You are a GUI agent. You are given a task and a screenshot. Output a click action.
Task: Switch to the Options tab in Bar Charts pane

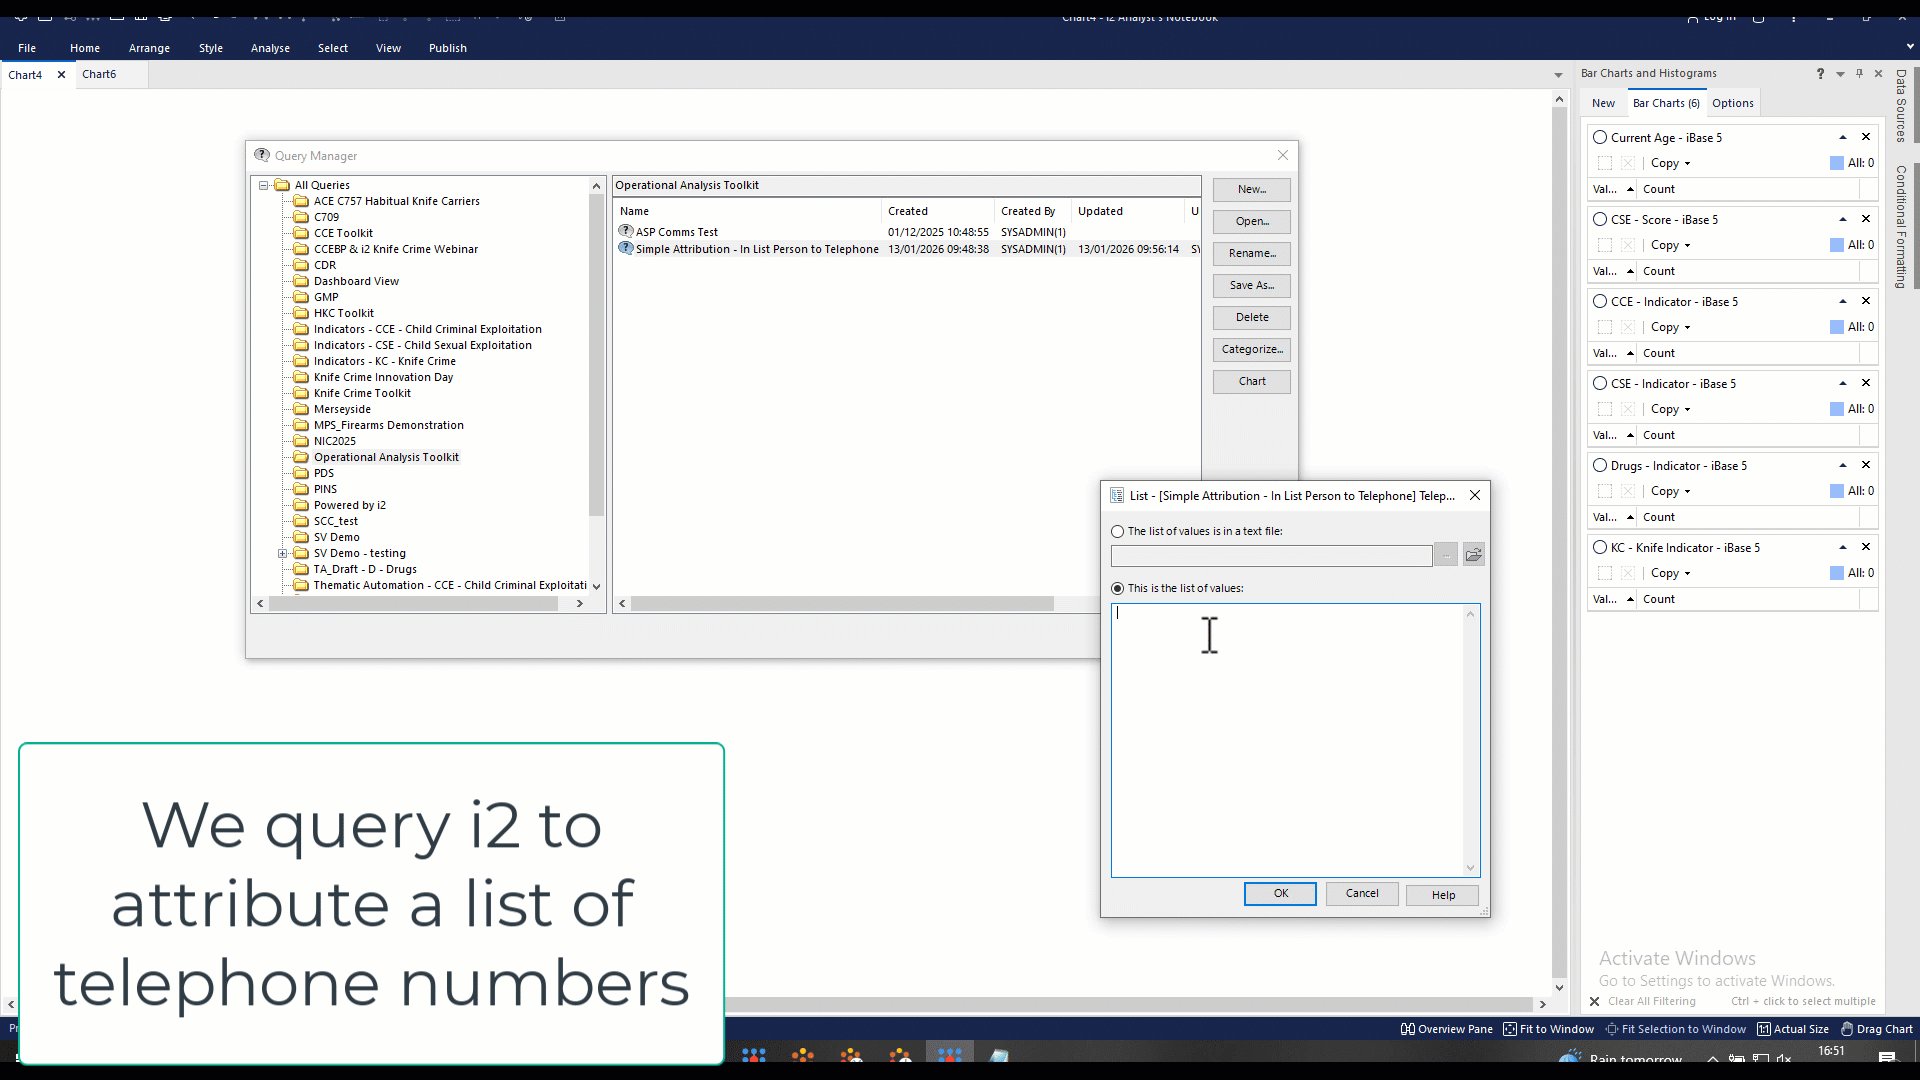coord(1732,103)
